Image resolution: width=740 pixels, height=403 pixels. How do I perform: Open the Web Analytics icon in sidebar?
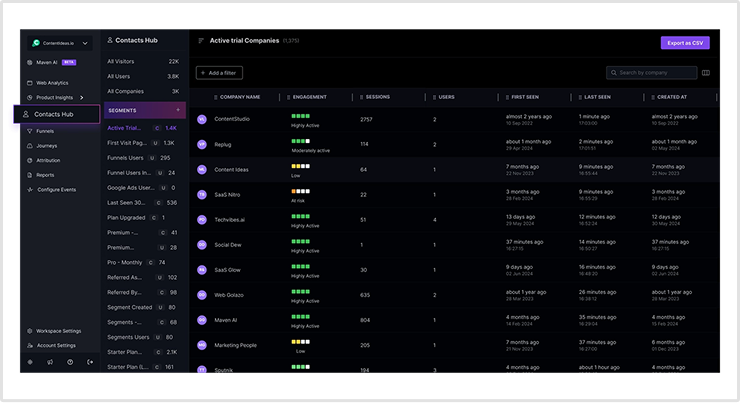30,83
